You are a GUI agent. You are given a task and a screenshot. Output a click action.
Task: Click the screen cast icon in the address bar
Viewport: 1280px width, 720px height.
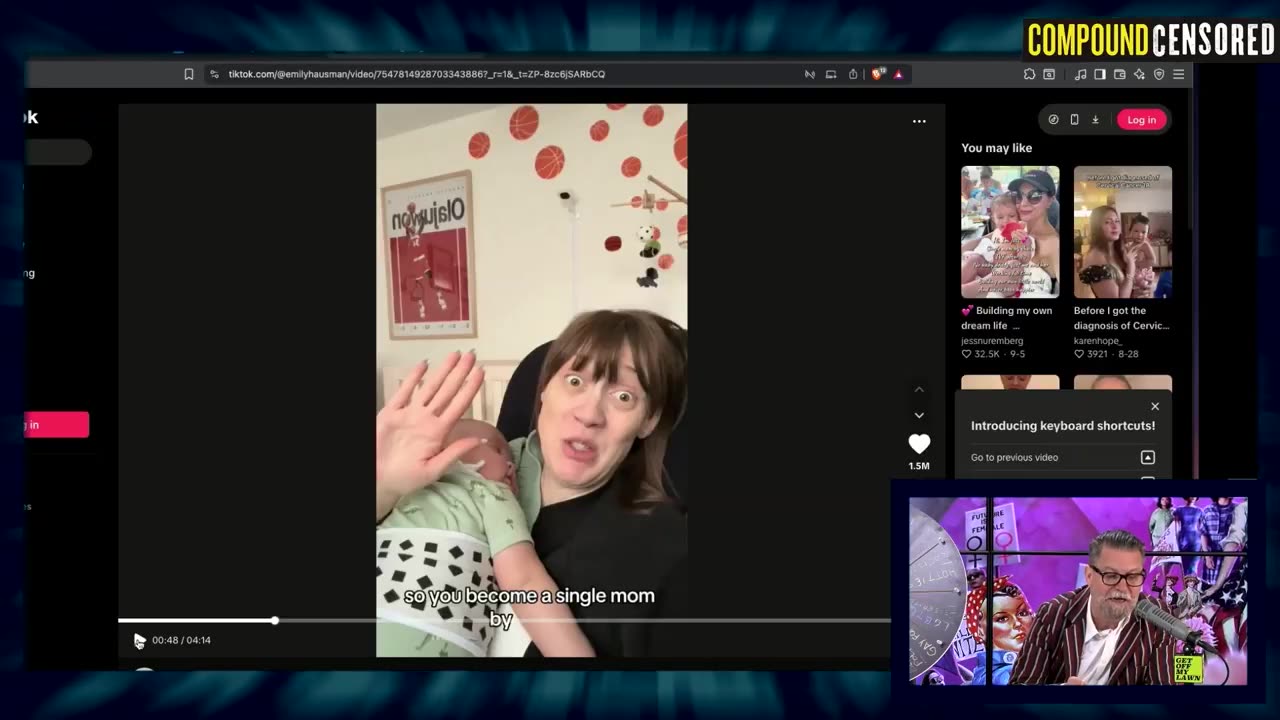831,74
